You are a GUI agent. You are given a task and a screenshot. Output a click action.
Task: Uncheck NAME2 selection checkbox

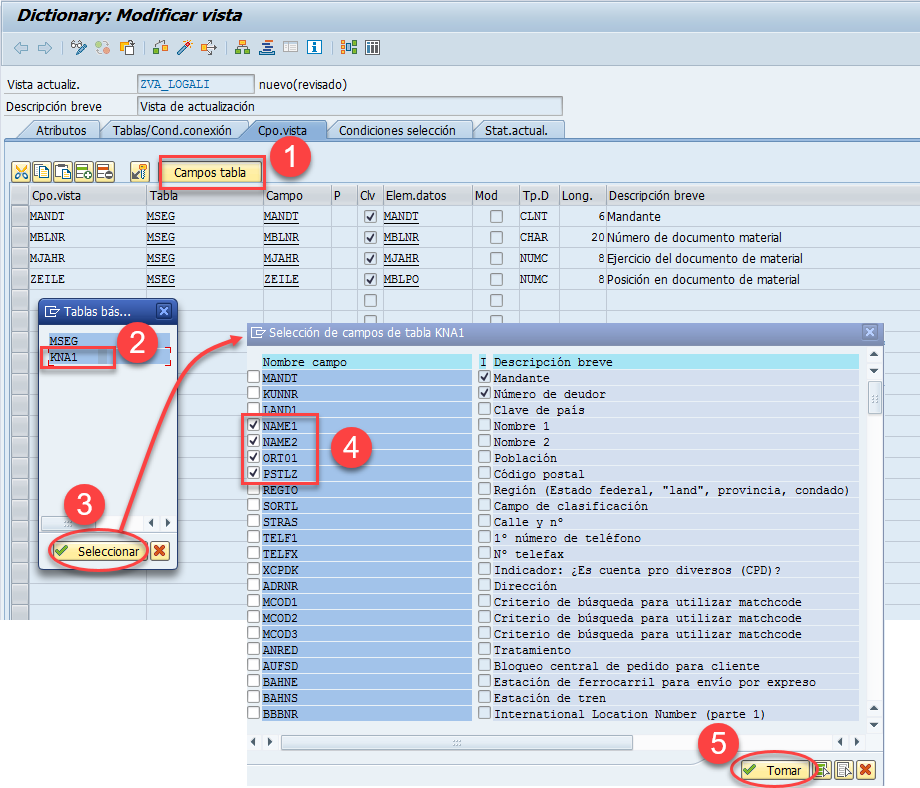coord(253,441)
